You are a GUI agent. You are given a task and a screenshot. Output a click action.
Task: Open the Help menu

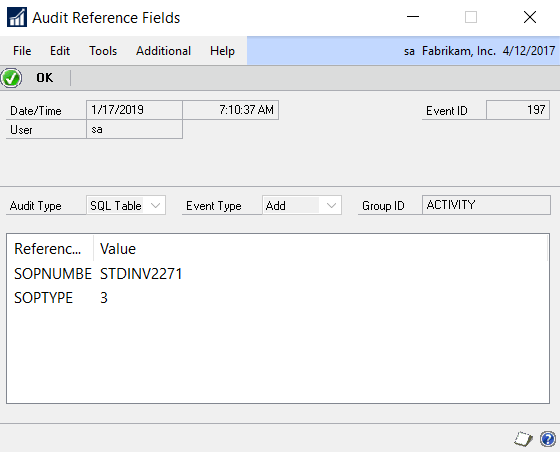tap(222, 51)
